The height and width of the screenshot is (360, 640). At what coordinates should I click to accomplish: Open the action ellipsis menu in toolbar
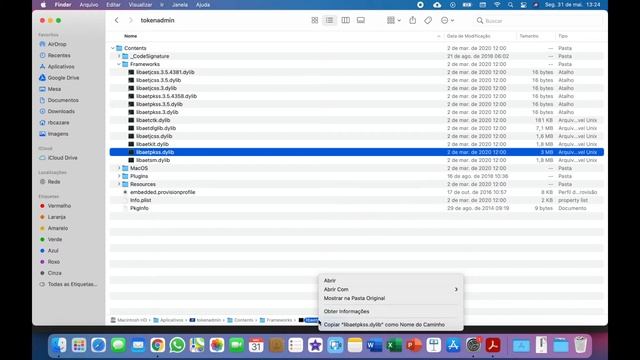(x=447, y=20)
